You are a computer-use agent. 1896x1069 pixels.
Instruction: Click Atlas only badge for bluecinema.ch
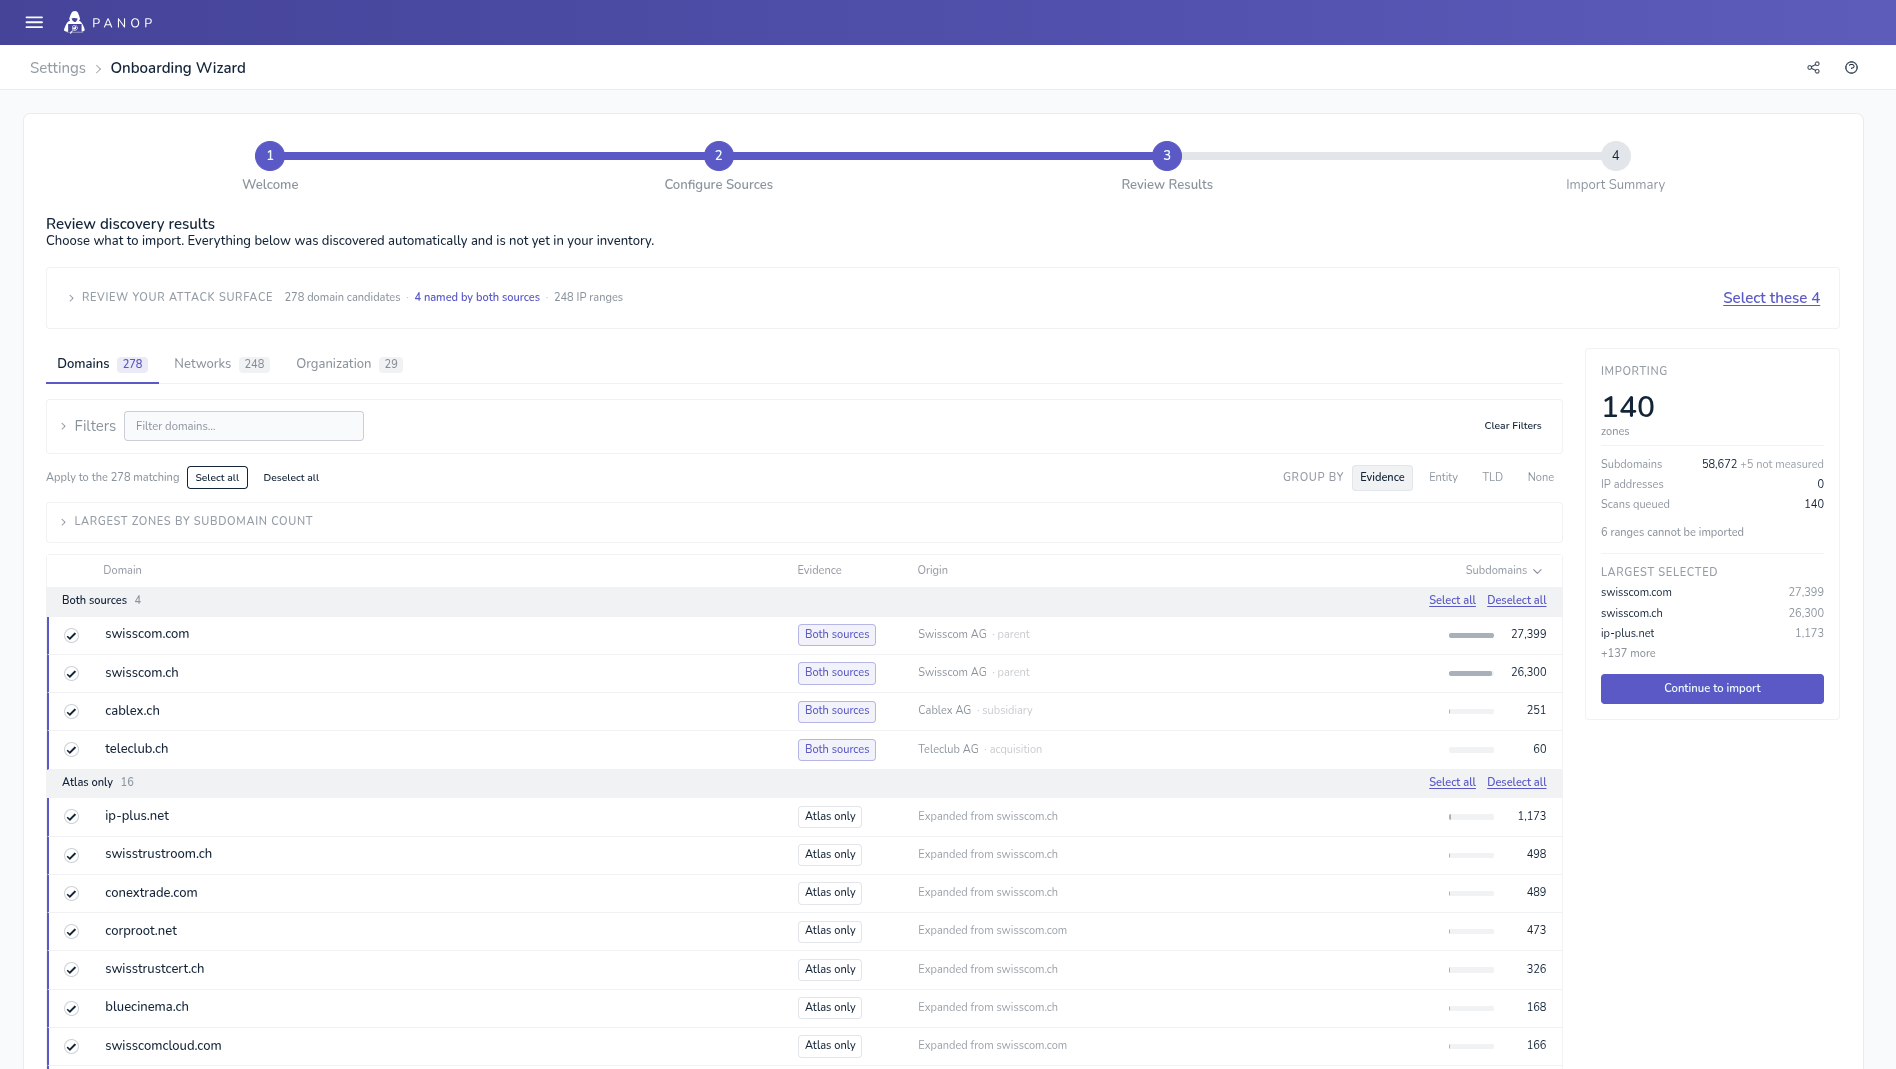click(830, 1008)
